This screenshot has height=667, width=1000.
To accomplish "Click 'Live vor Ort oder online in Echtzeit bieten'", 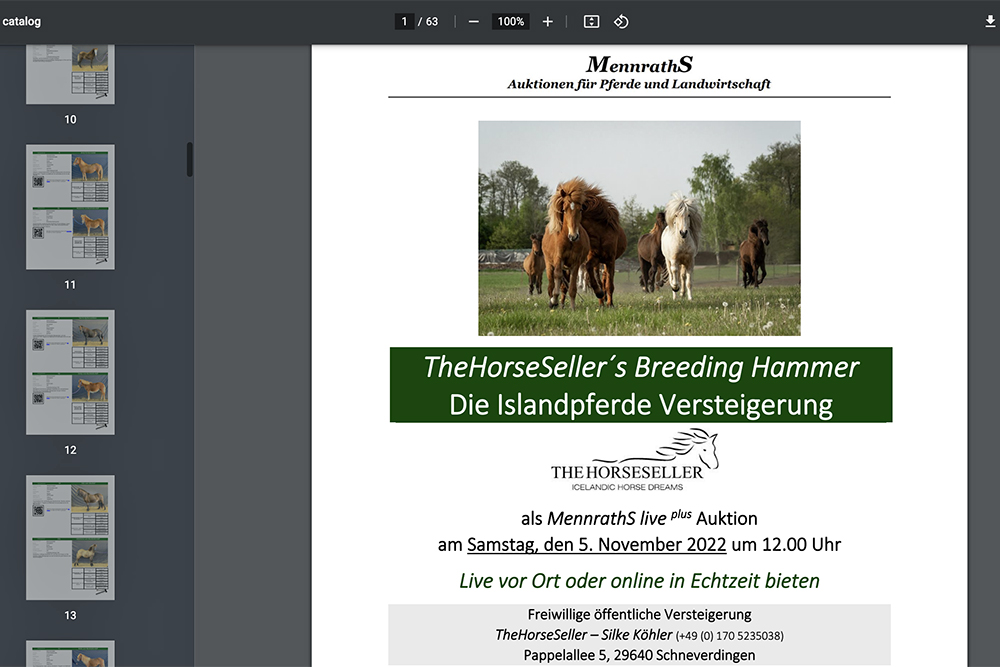I will (639, 581).
